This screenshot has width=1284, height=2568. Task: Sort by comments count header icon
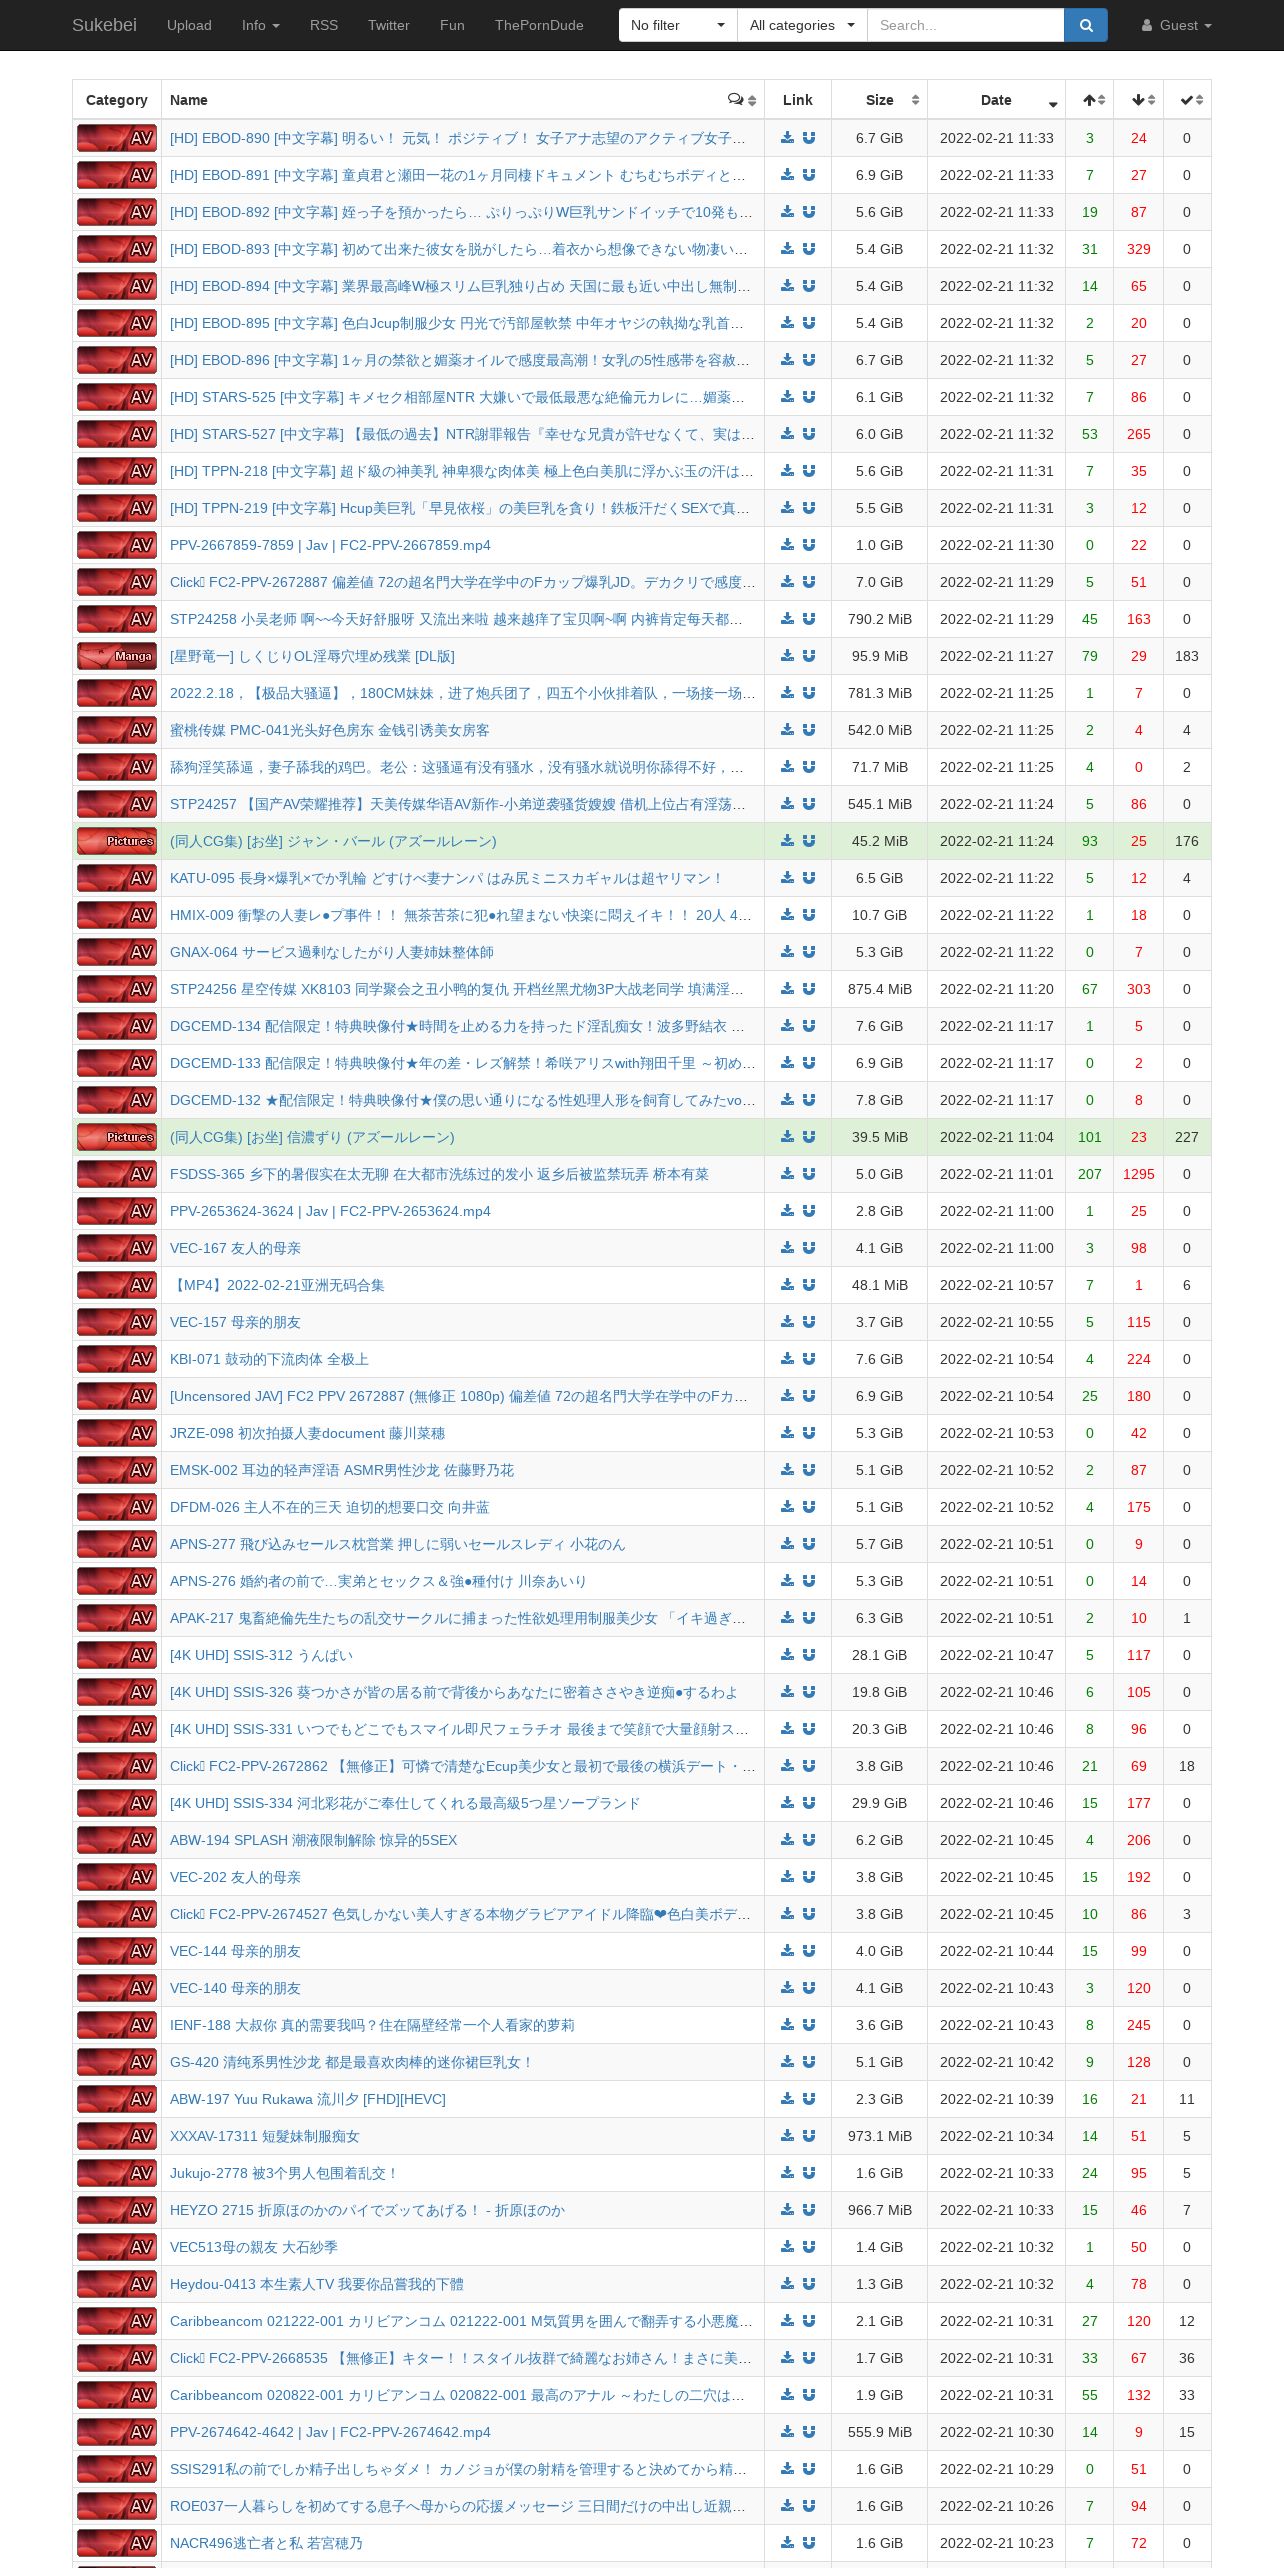(x=742, y=100)
